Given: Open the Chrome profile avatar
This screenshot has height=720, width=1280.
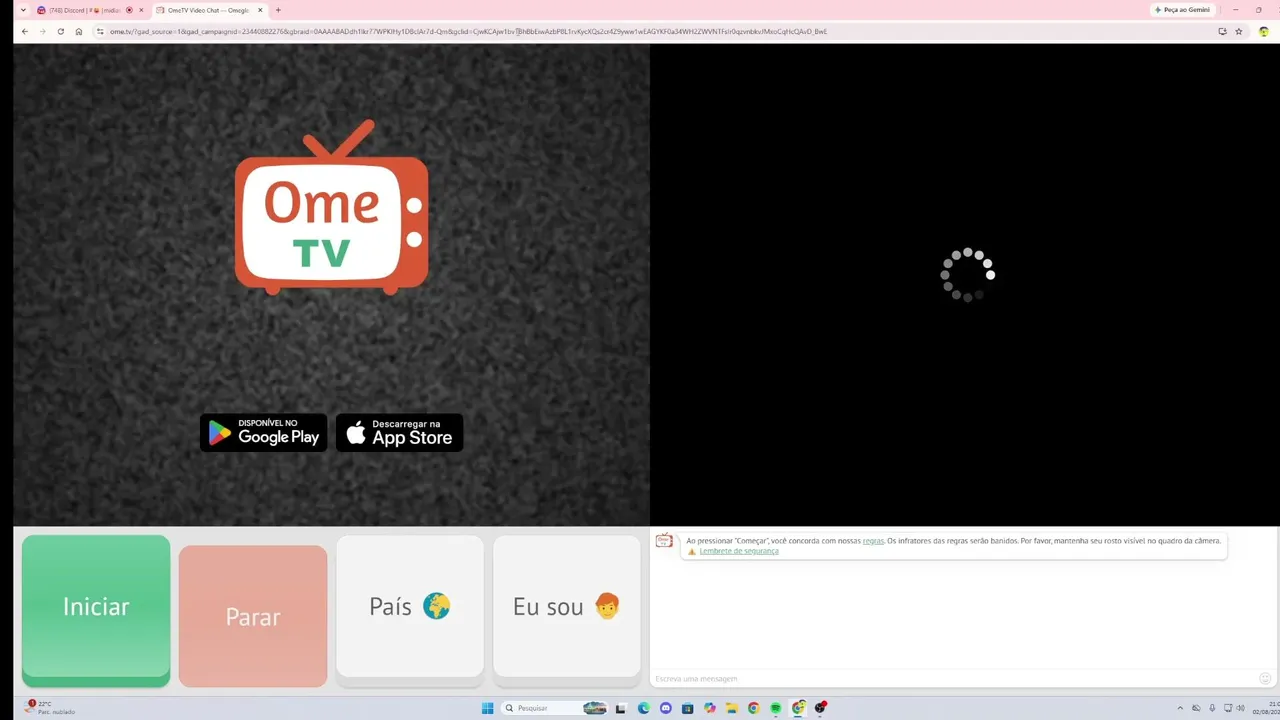Looking at the screenshot, I should point(1264,31).
